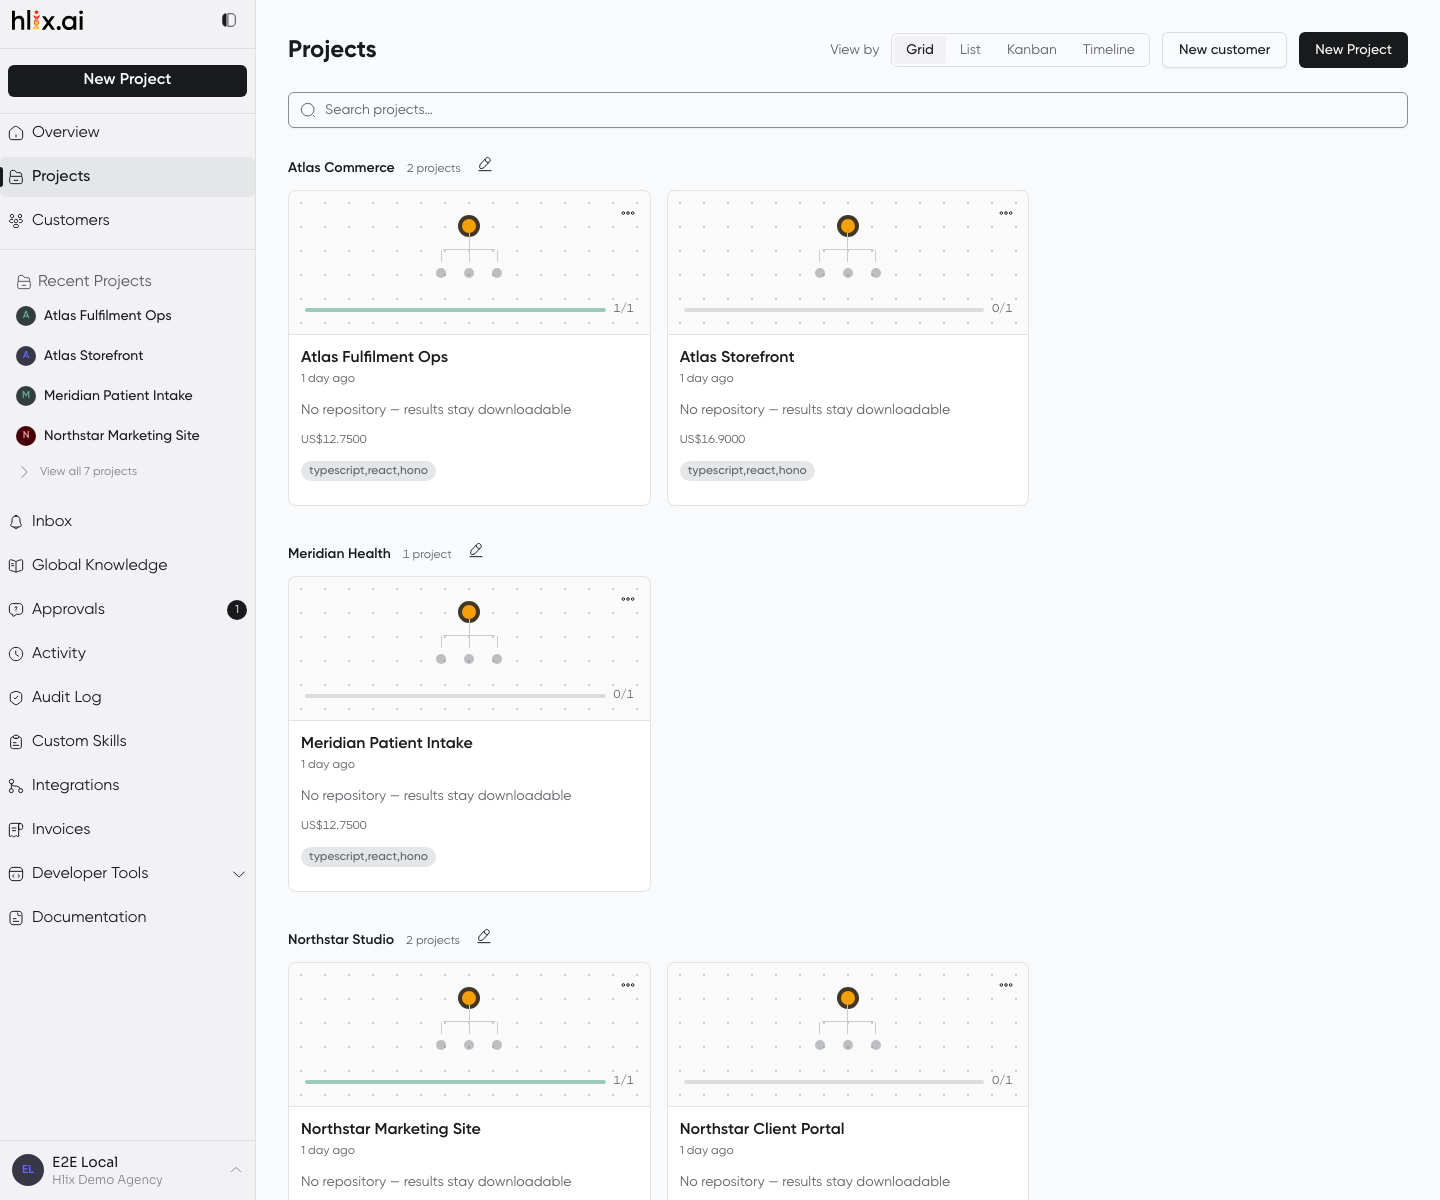
Task: Click the Integrations branch icon
Action: click(16, 786)
